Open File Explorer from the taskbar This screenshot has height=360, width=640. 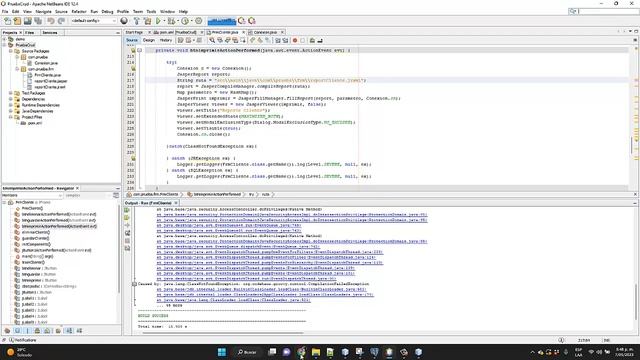(316, 352)
